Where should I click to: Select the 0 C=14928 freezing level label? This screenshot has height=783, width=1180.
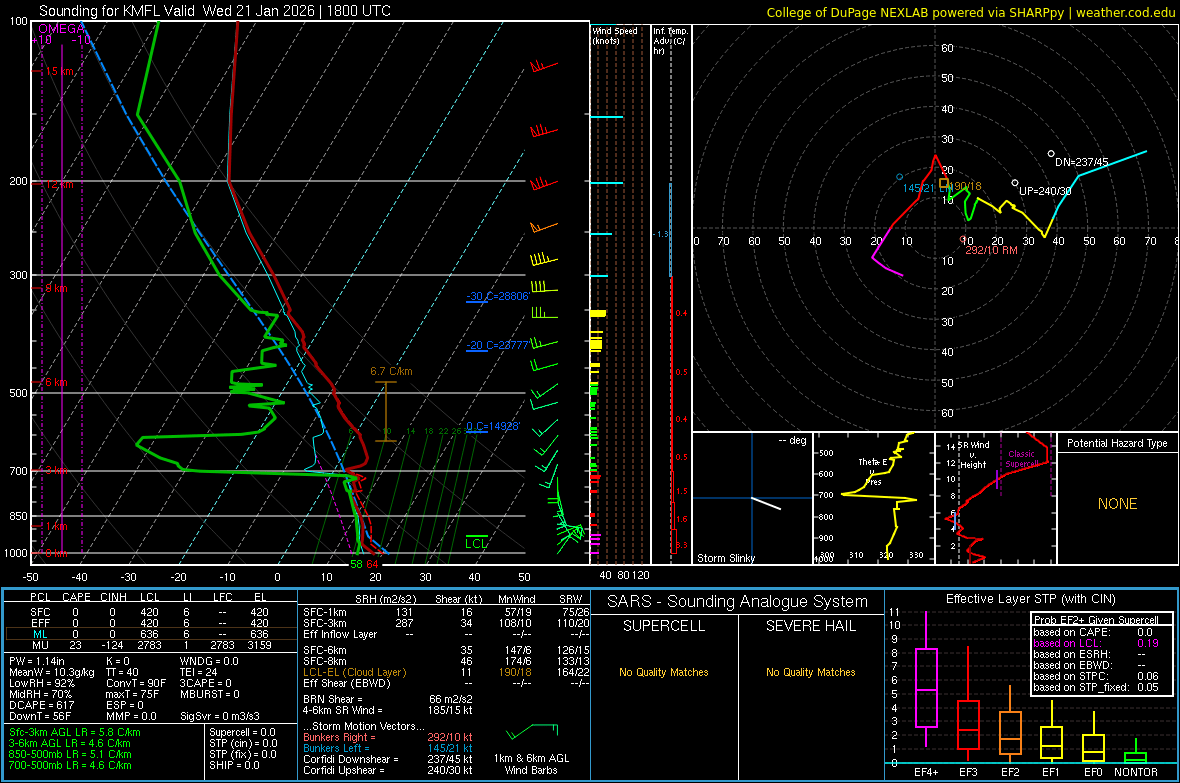point(493,426)
